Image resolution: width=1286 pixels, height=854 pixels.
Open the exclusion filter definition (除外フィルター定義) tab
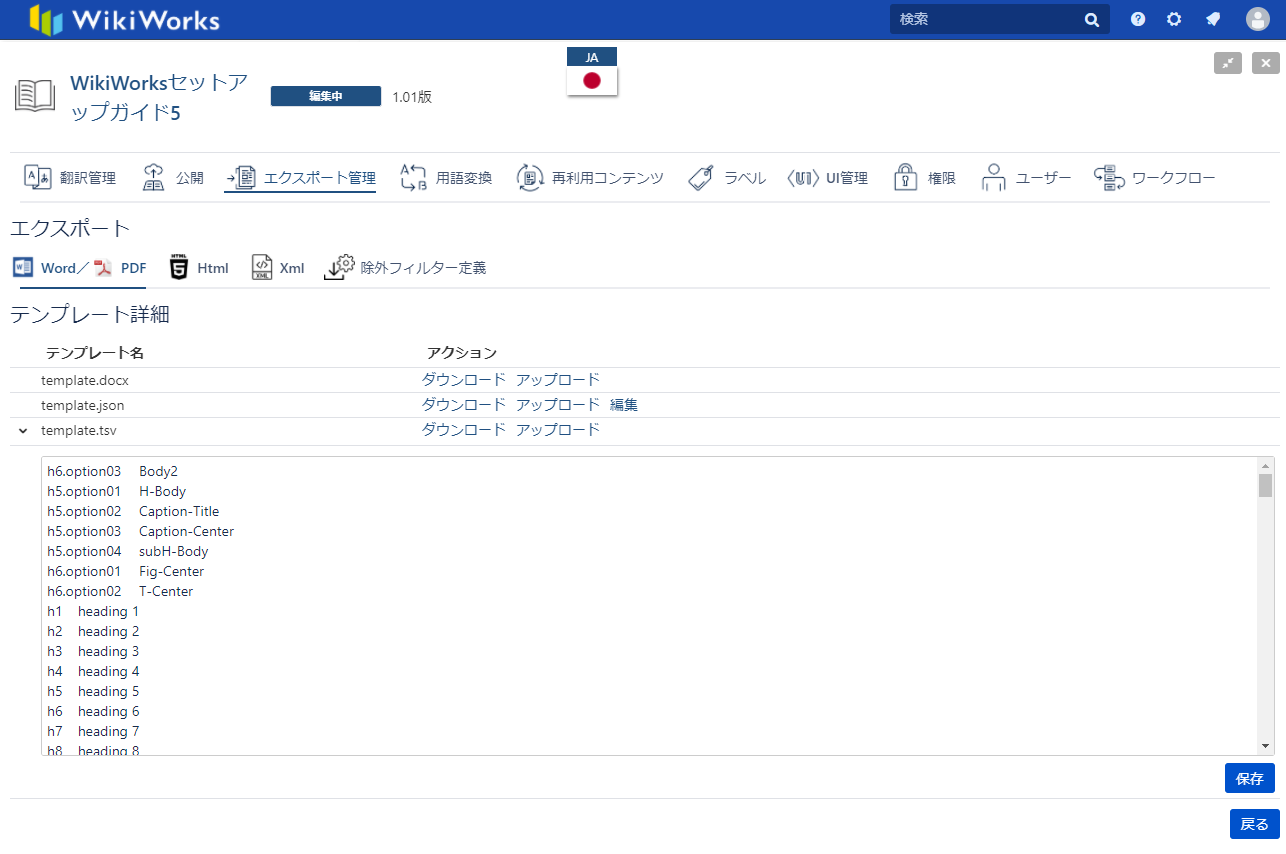(405, 268)
